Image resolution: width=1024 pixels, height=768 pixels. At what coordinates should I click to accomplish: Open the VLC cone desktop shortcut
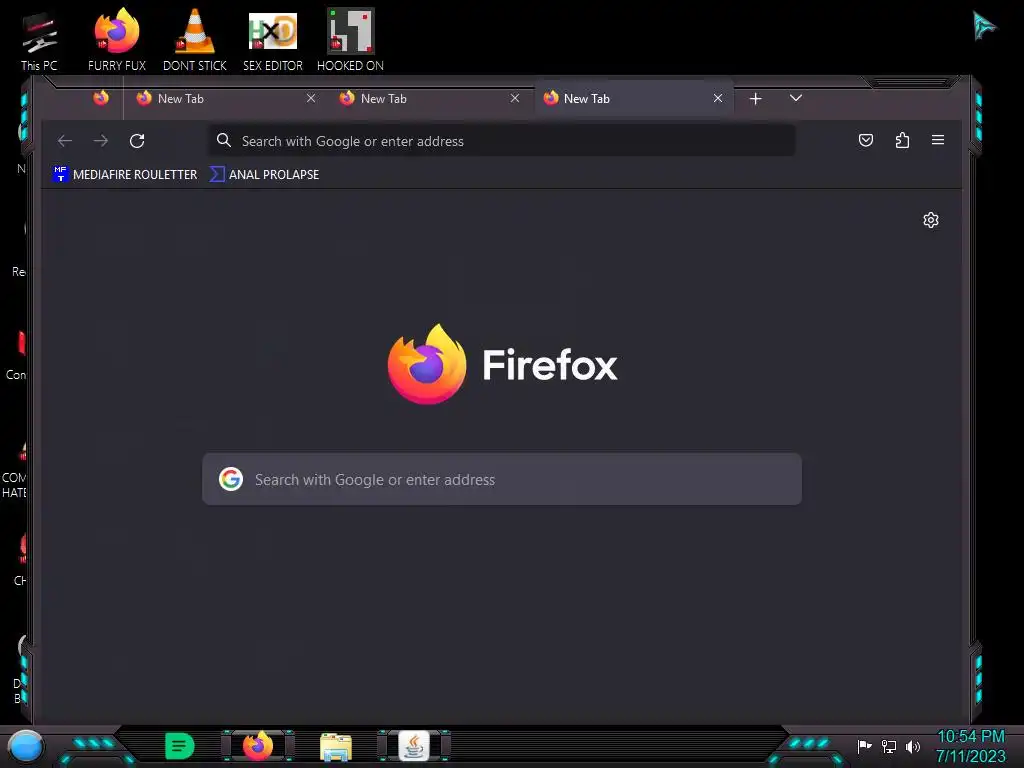(x=195, y=40)
